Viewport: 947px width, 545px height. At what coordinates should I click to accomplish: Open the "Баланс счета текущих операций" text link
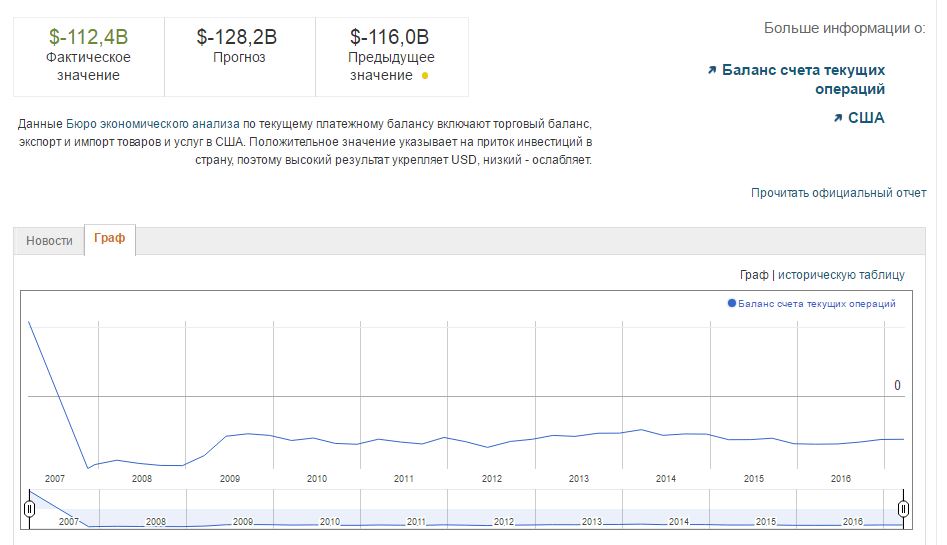pyautogui.click(x=803, y=79)
